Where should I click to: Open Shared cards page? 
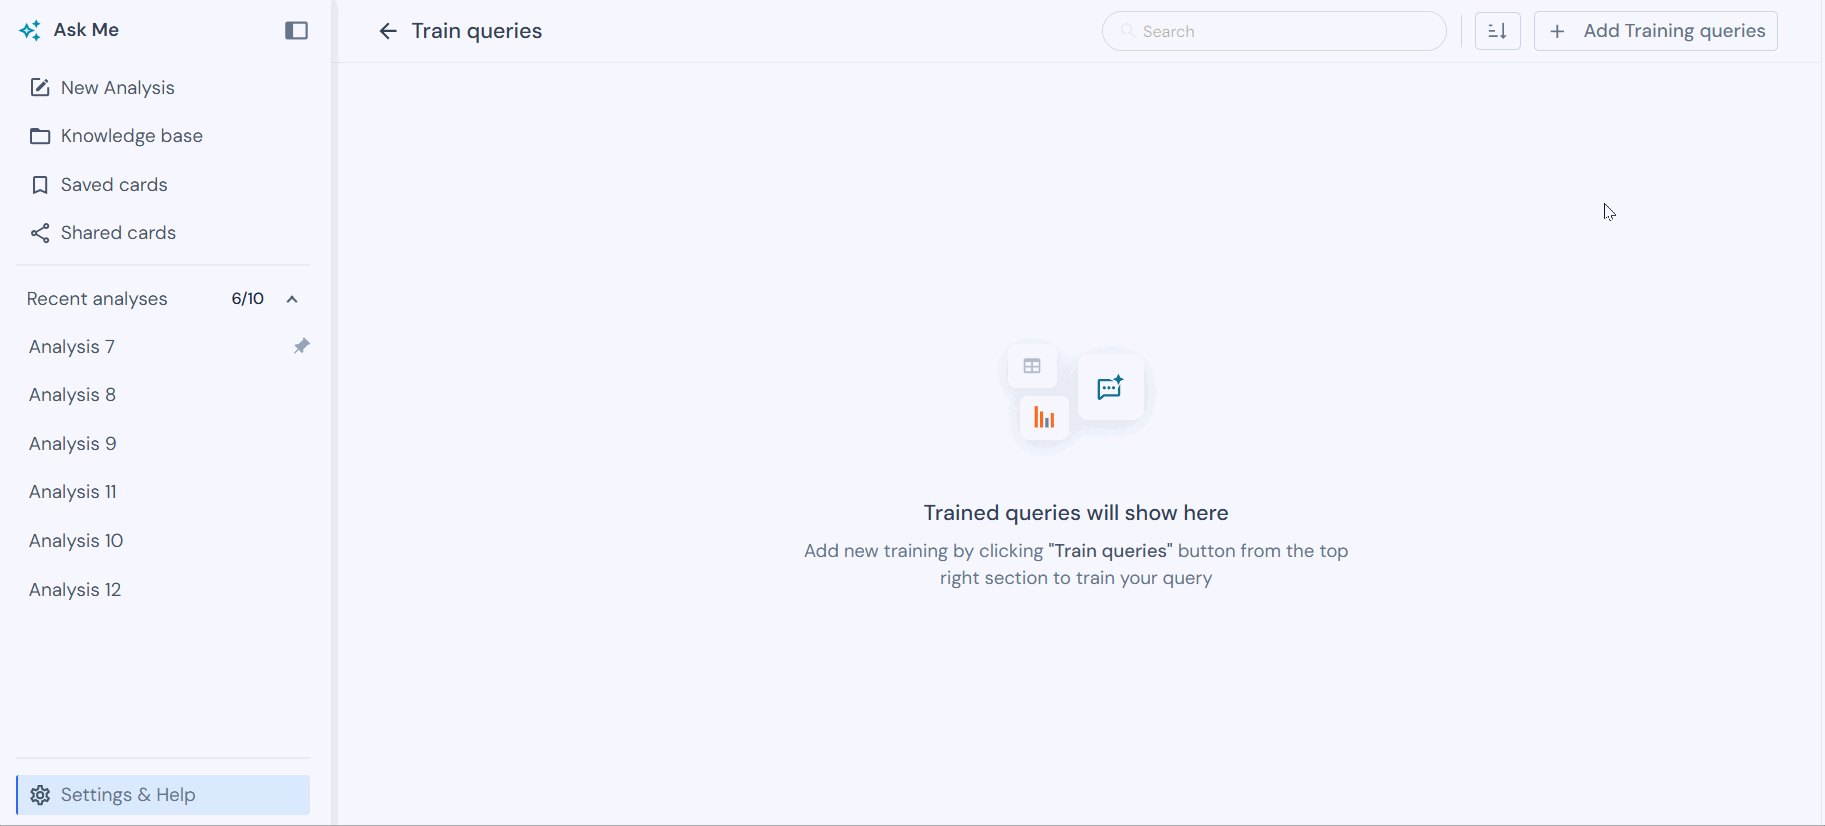tap(118, 233)
